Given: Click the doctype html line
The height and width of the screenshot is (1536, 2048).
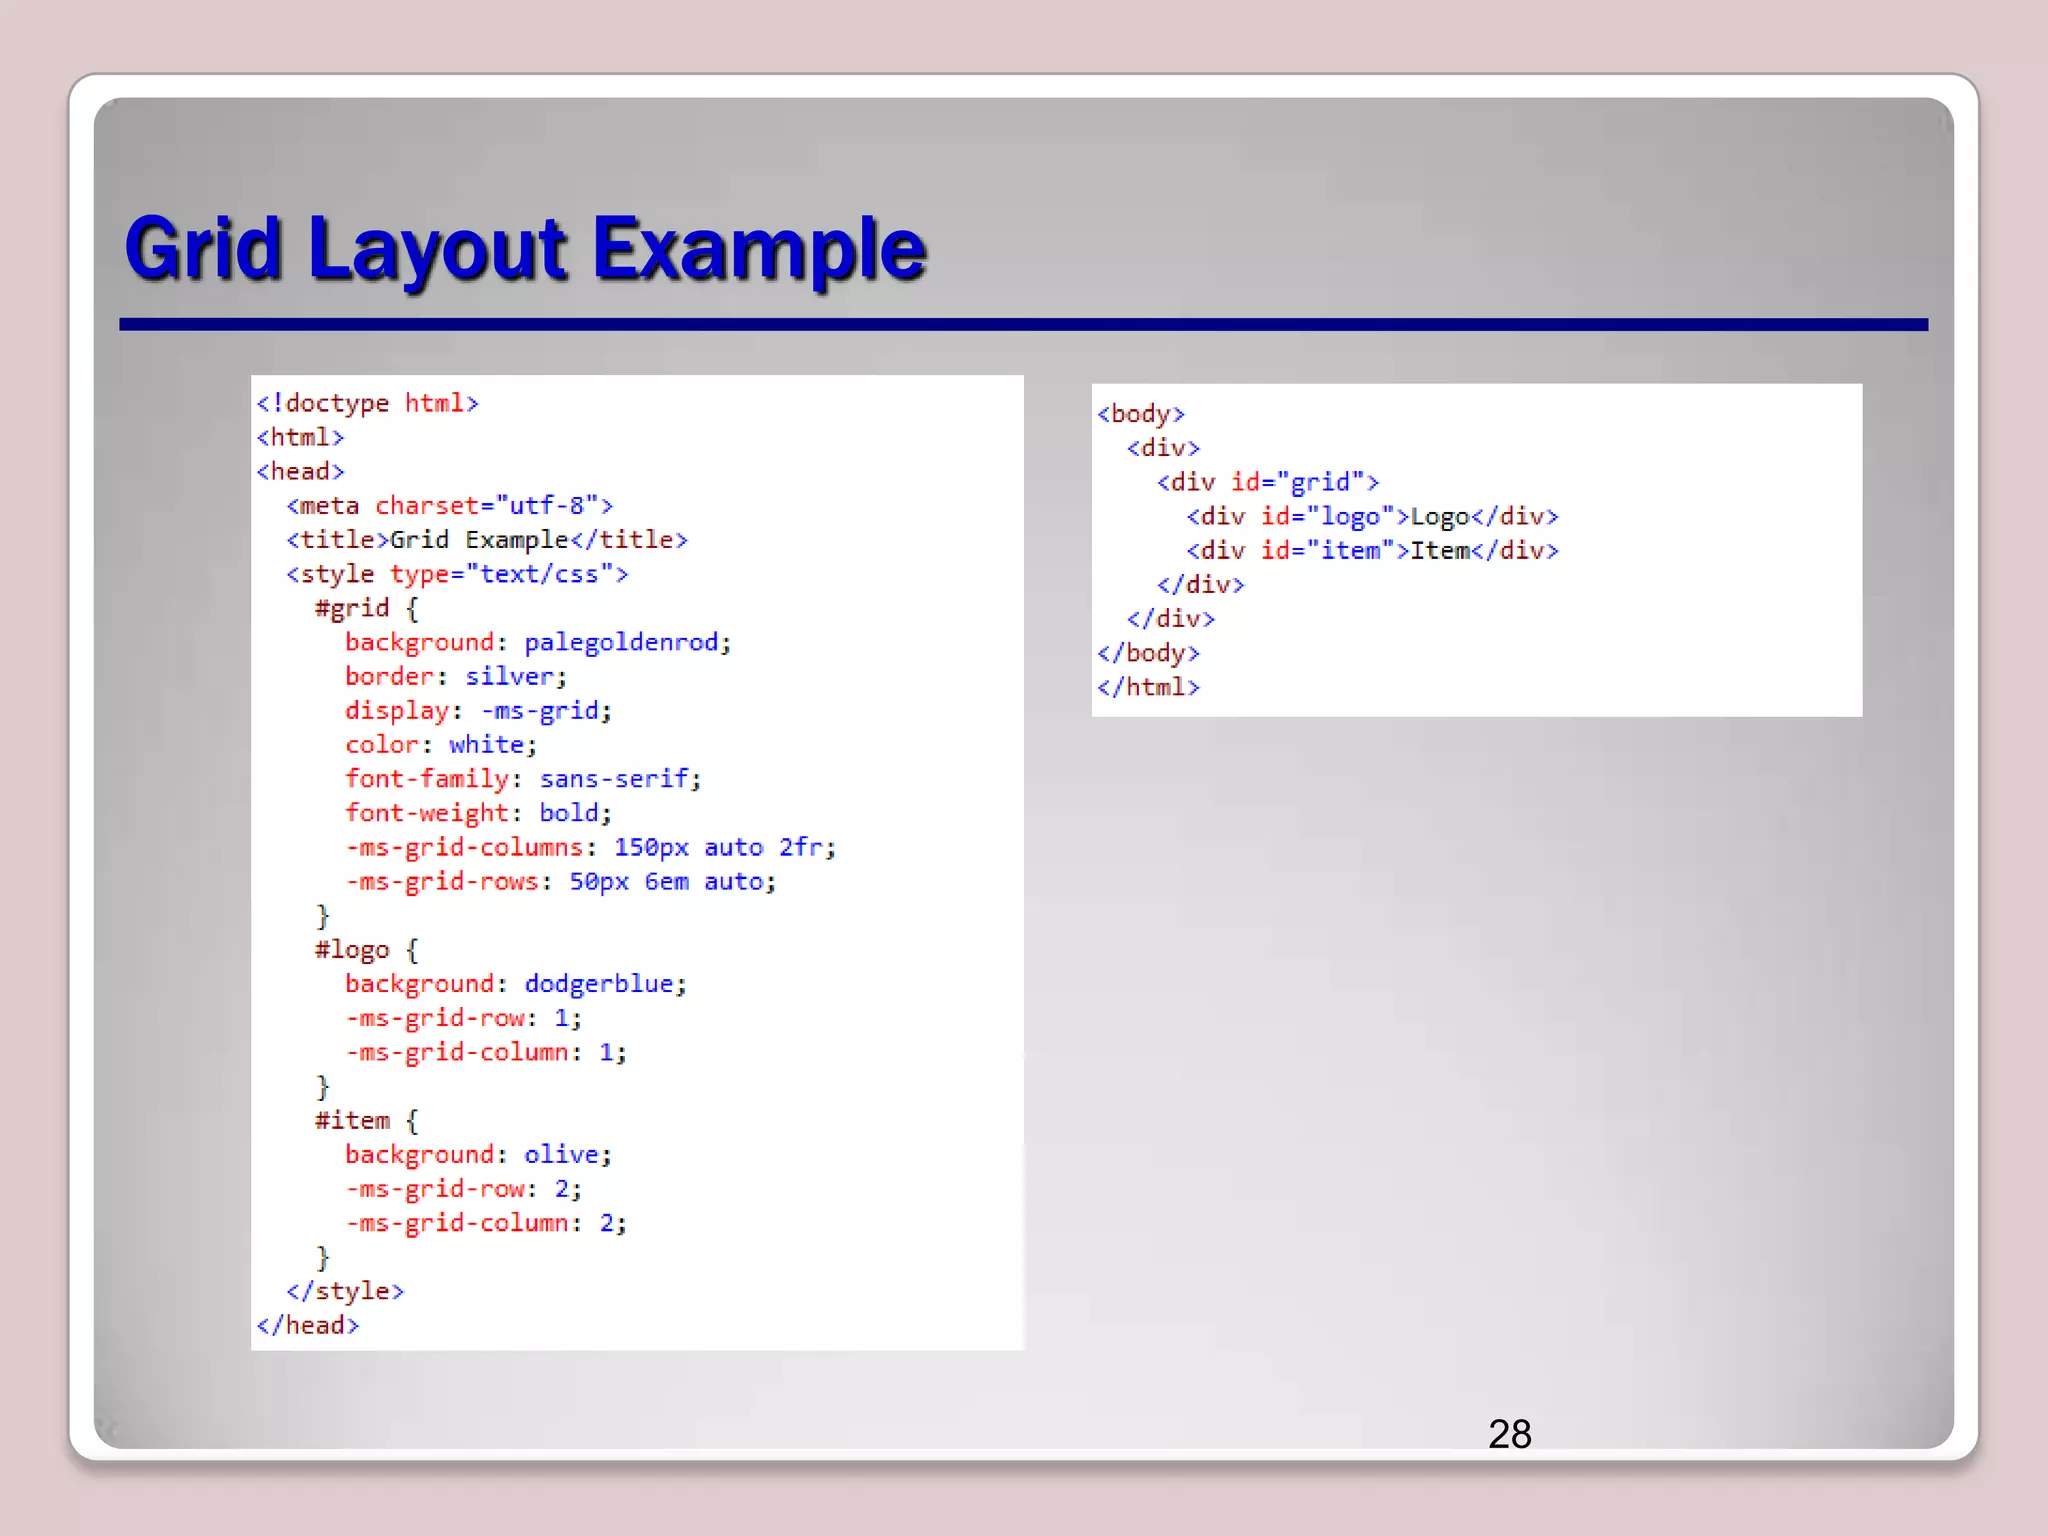Looking at the screenshot, I should (367, 403).
